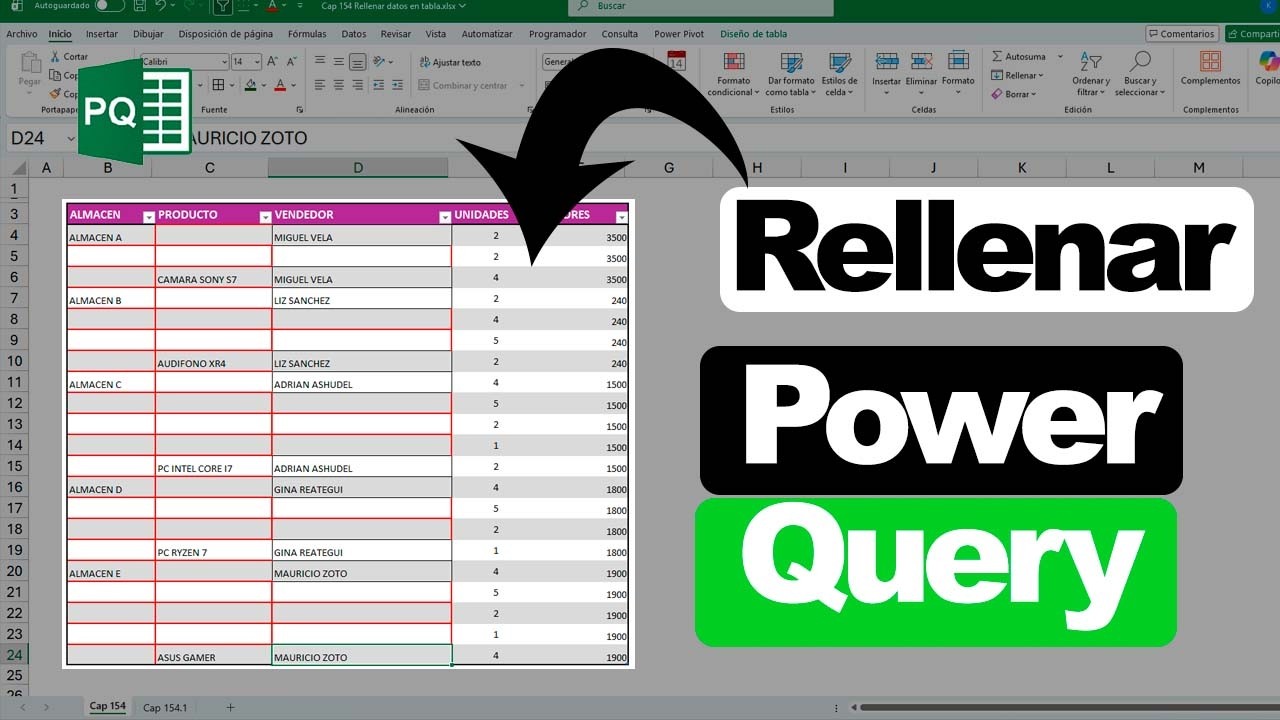Click the Save icon in the title bar
The height and width of the screenshot is (720, 1280).
click(140, 6)
